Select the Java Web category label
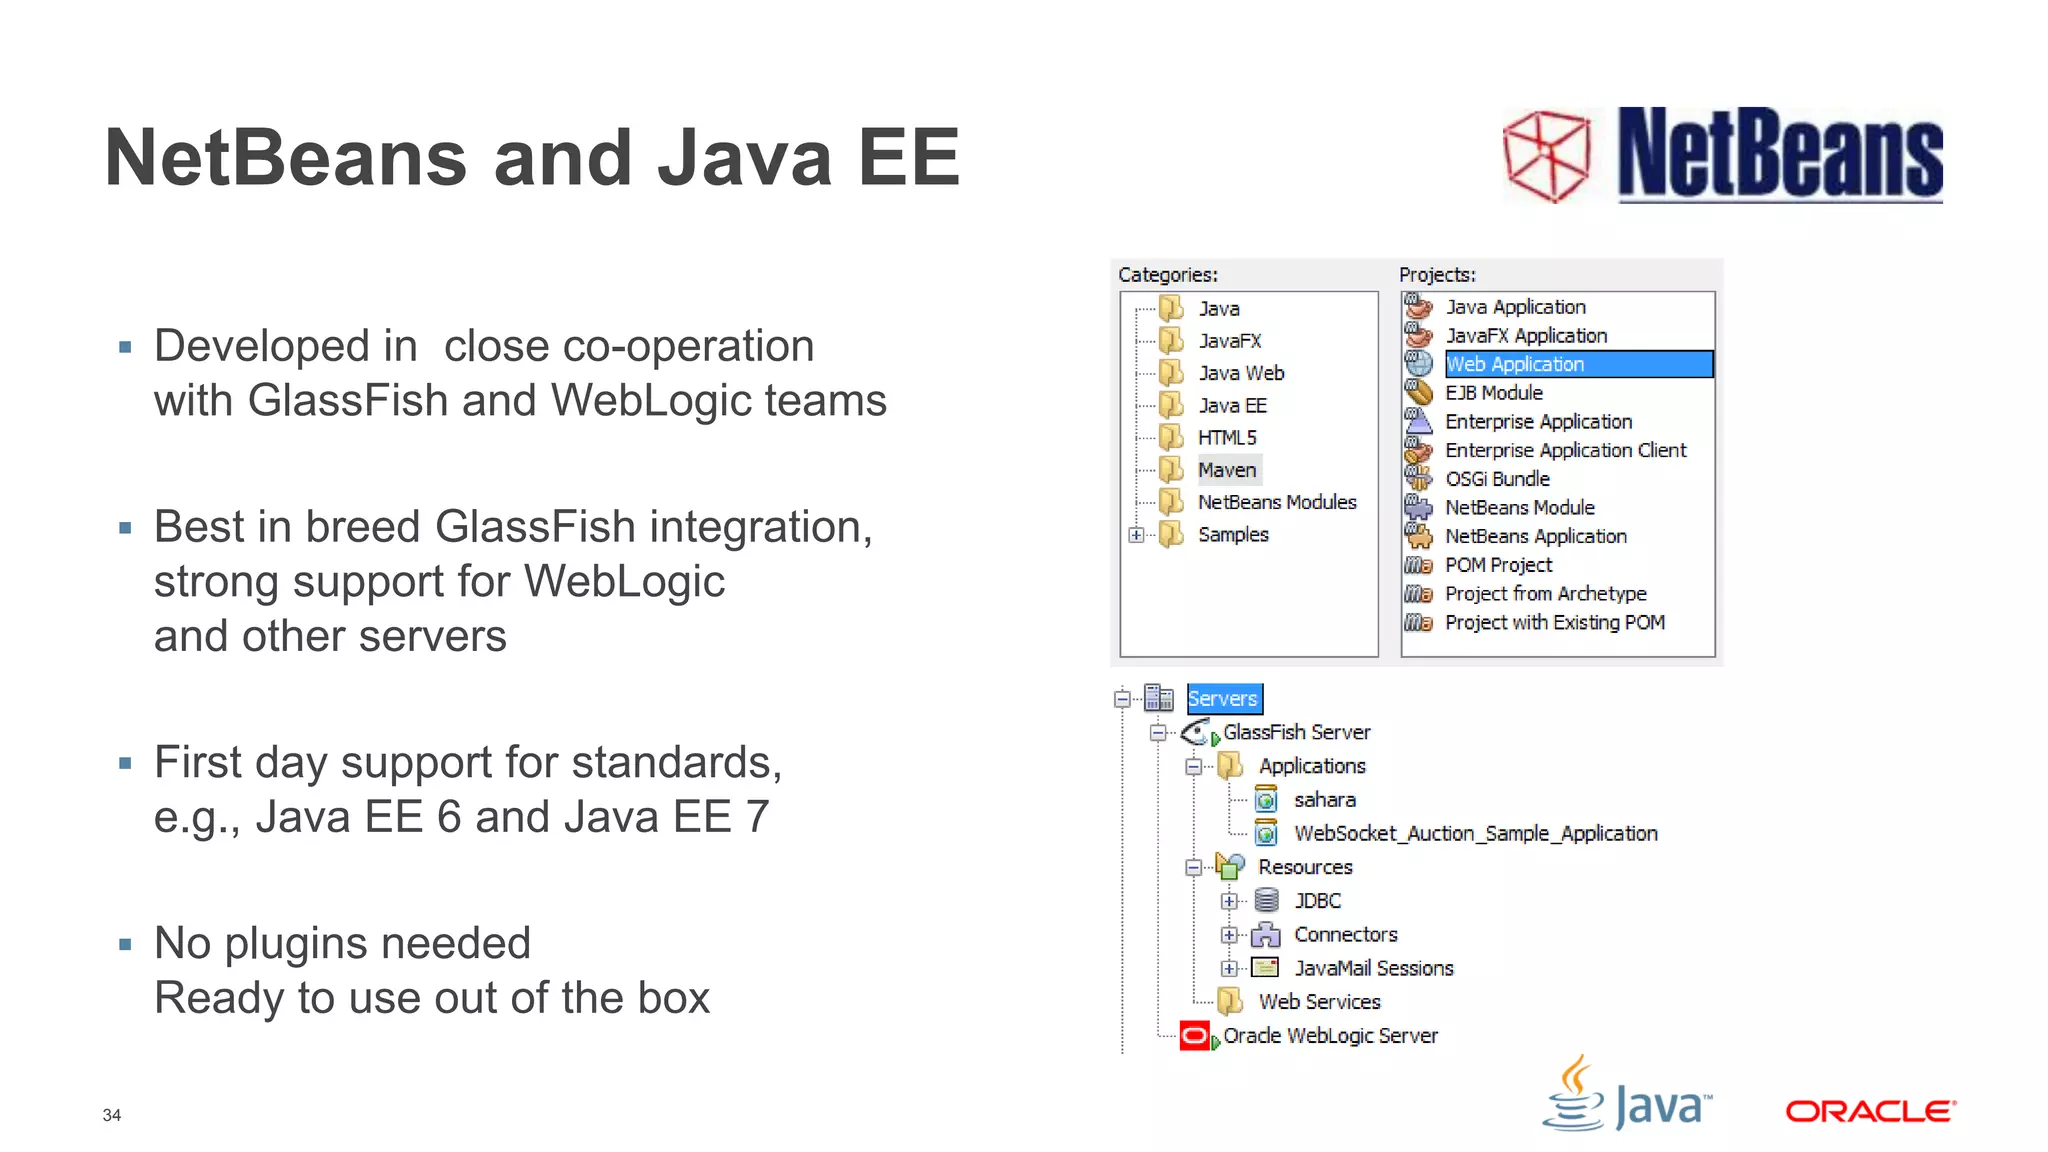Viewport: 2048px width, 1152px height. tap(1241, 373)
